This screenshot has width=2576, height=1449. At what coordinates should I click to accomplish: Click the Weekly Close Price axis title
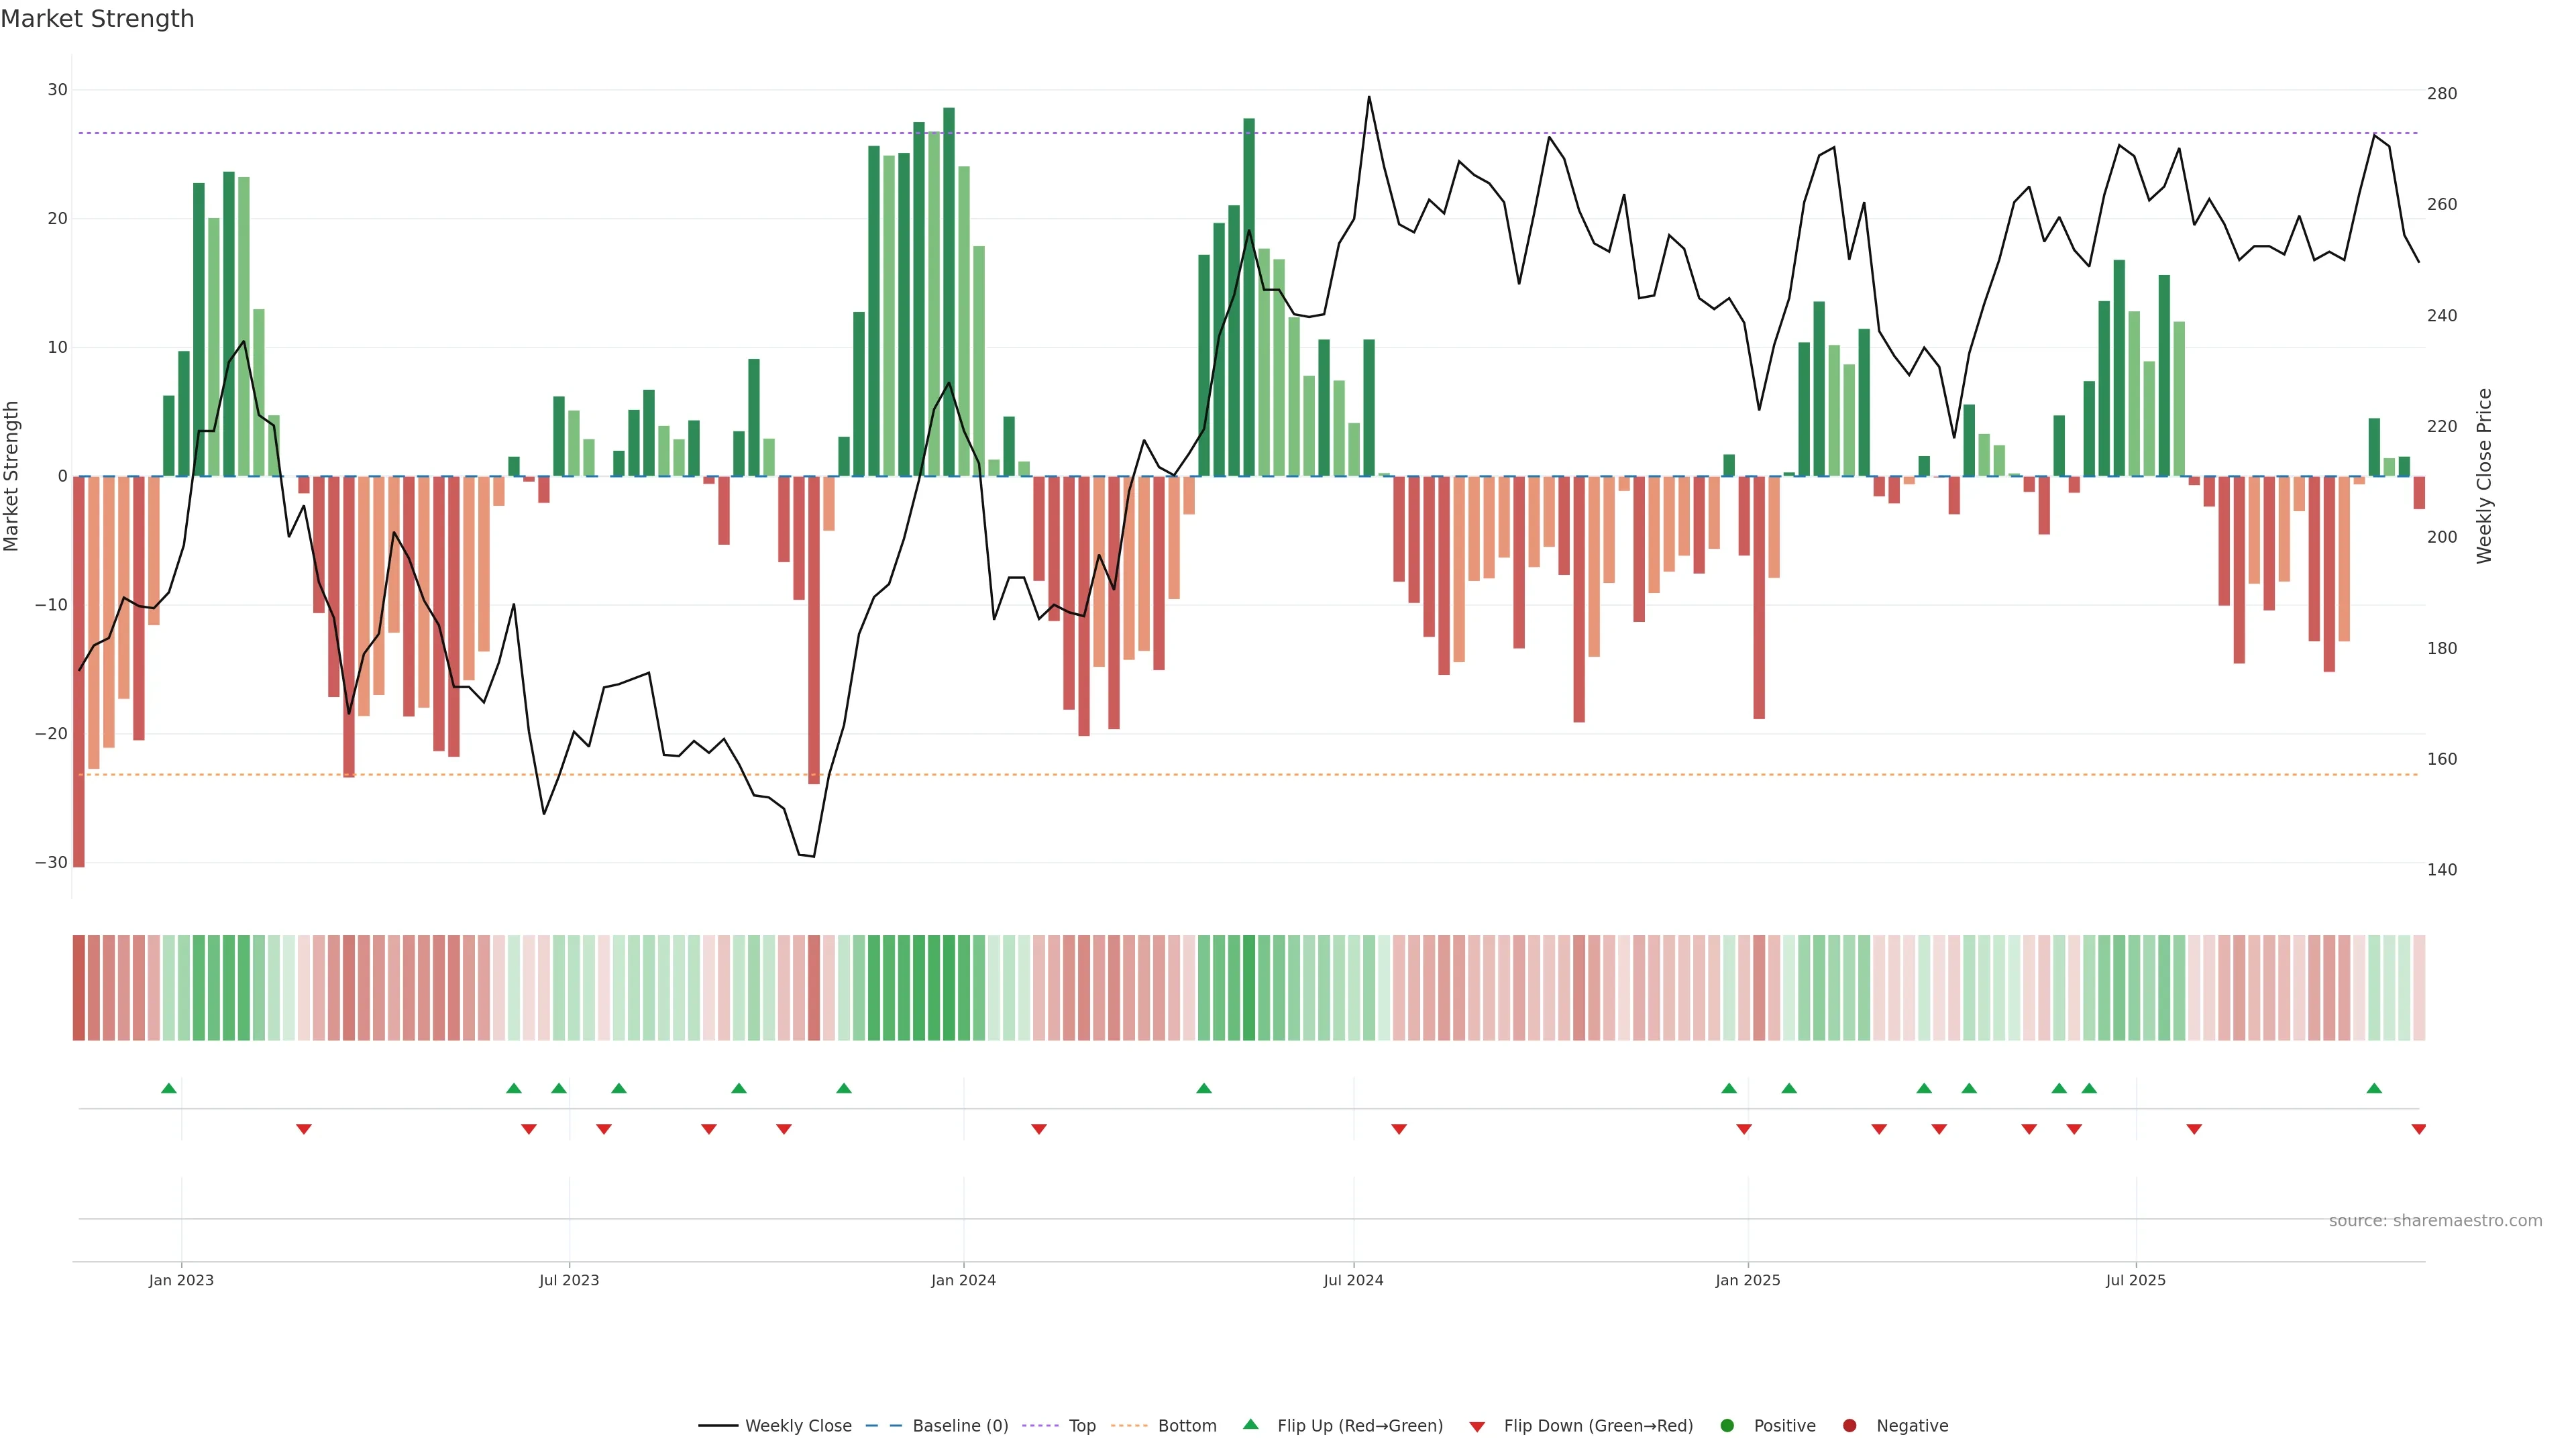click(x=2484, y=476)
